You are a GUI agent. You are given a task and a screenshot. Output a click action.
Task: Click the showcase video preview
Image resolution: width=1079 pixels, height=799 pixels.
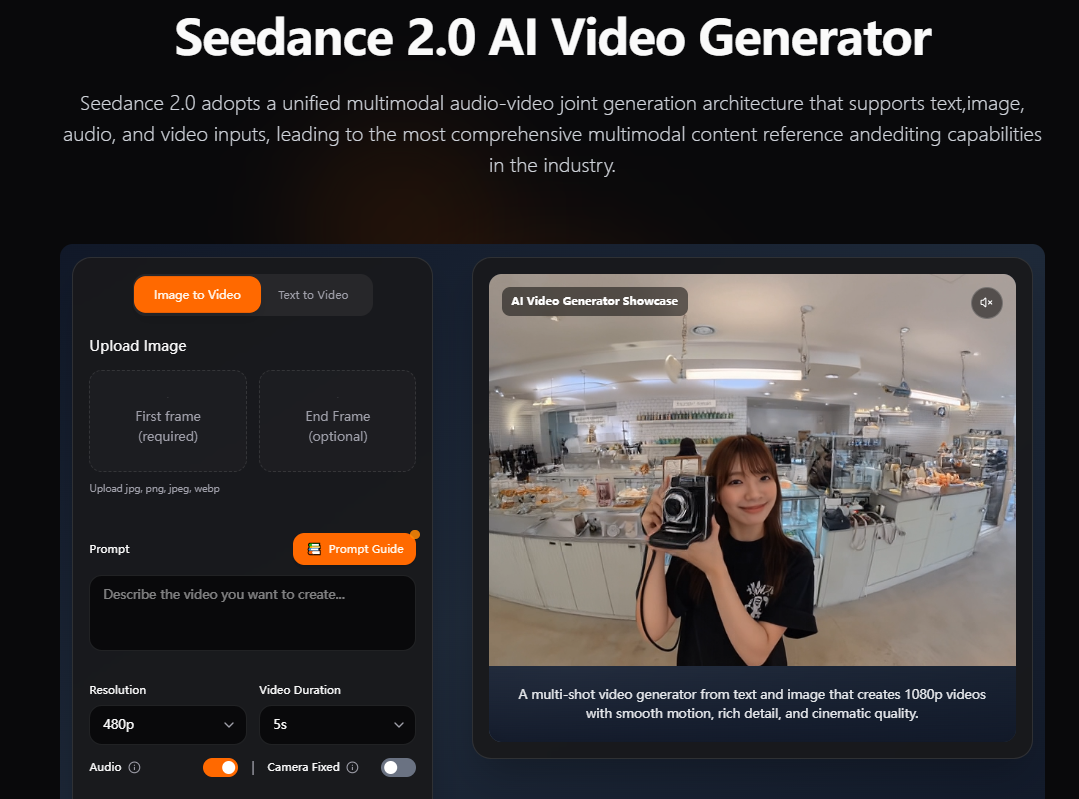pyautogui.click(x=752, y=470)
